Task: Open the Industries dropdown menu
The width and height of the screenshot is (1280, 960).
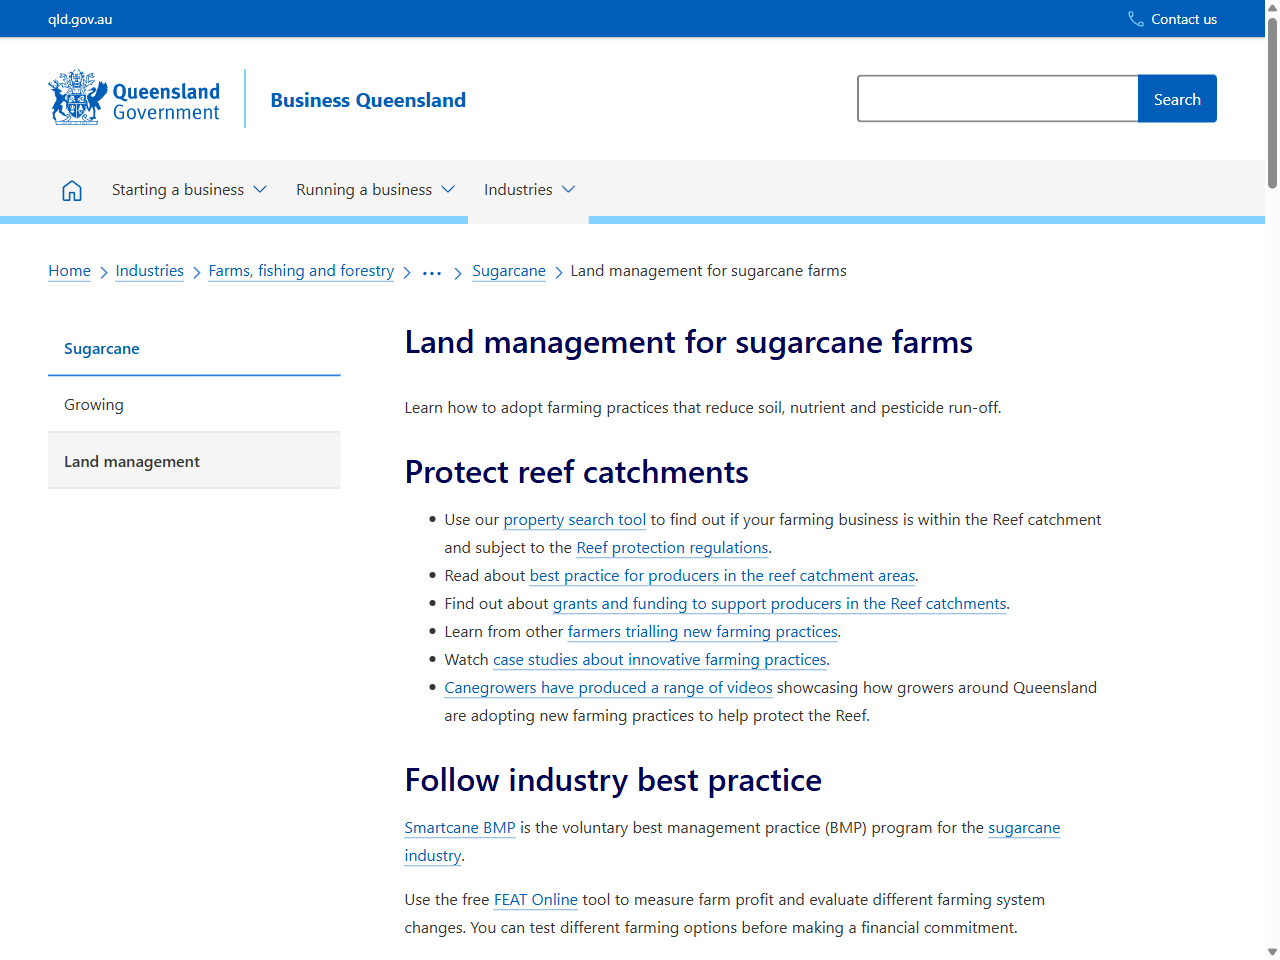Action: (528, 189)
